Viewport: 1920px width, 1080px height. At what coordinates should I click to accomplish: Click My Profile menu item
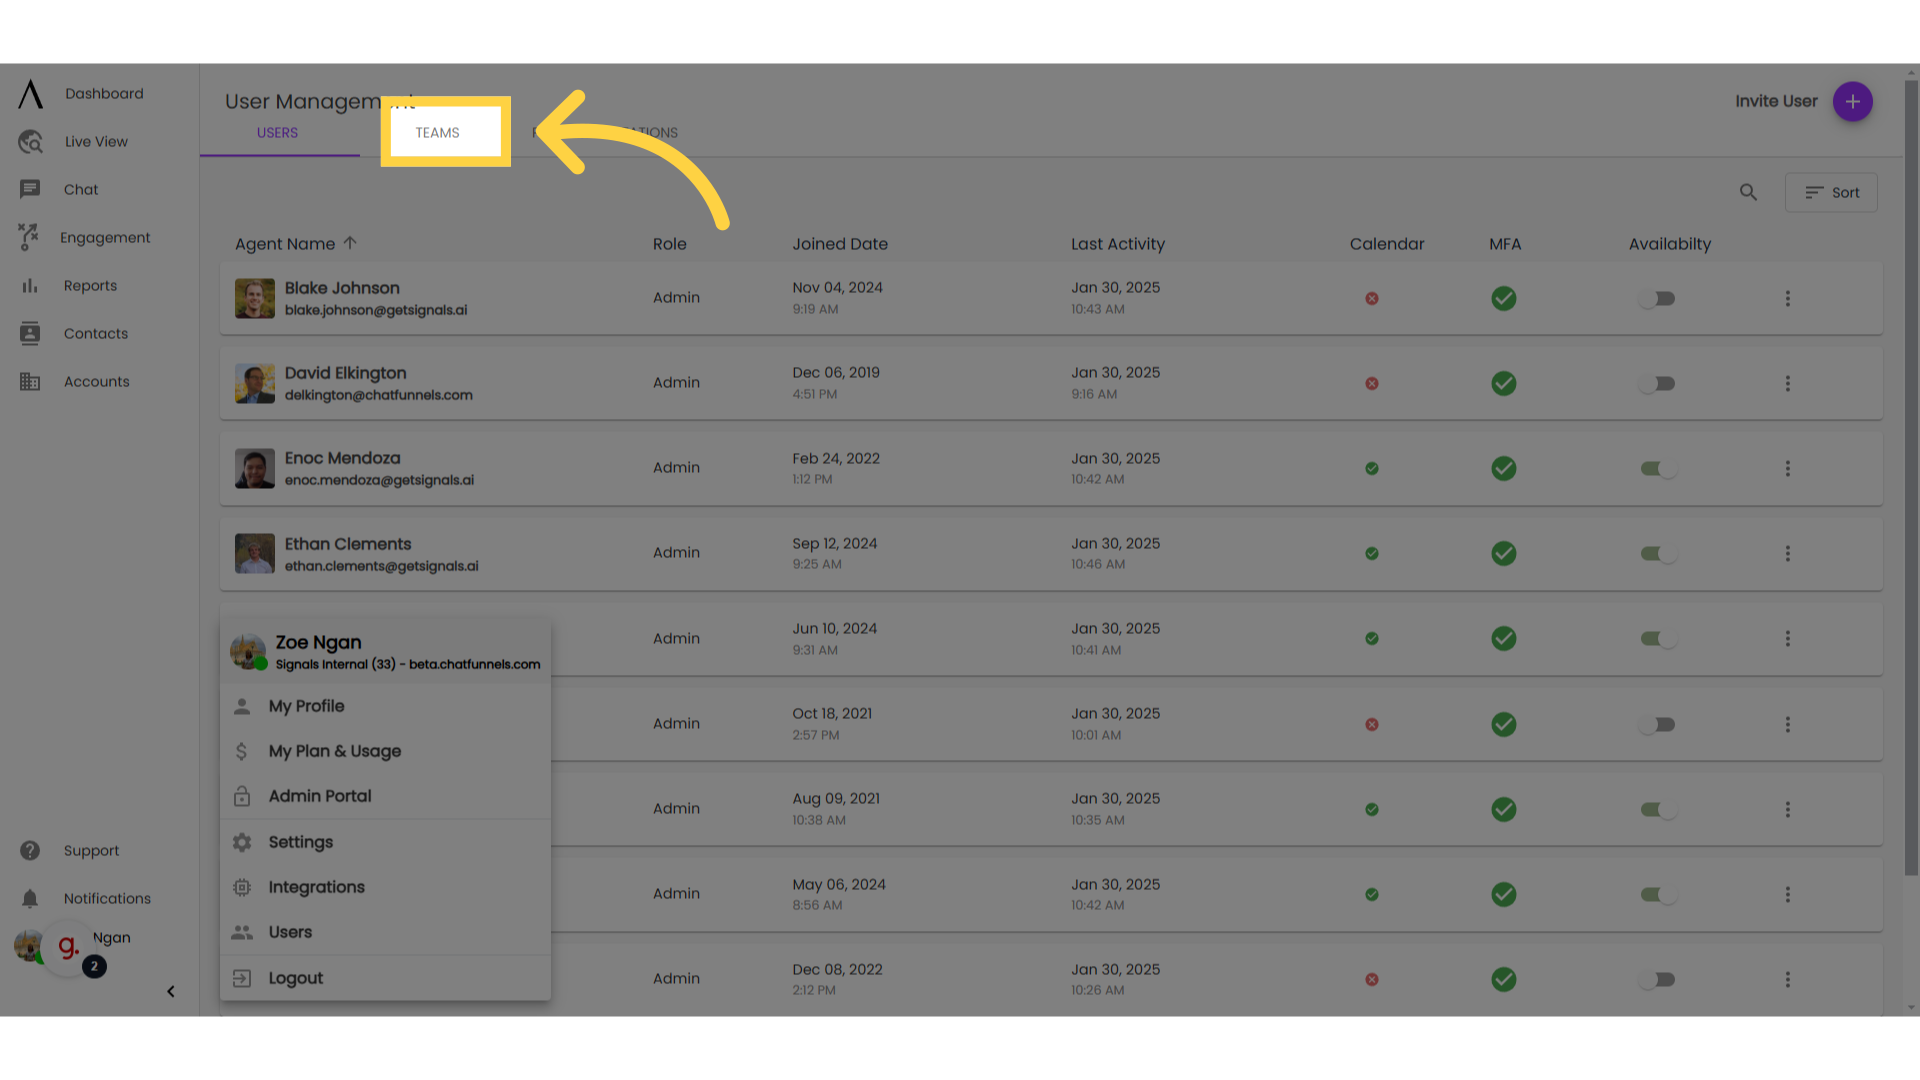coord(306,705)
